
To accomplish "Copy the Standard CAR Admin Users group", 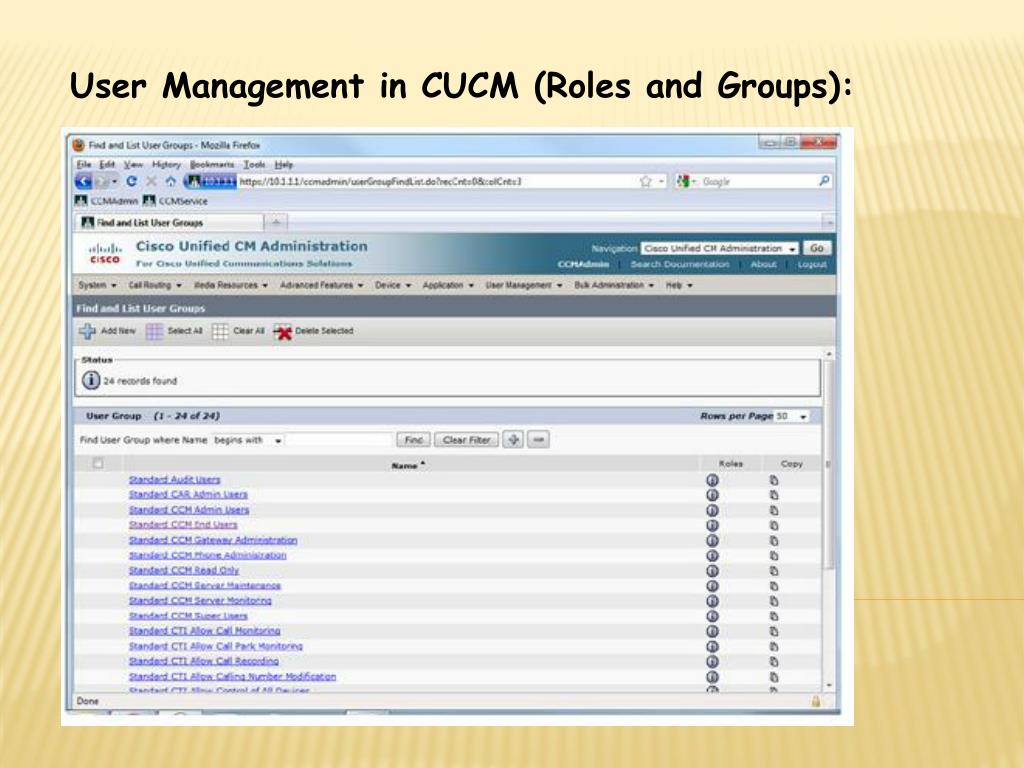I will point(774,495).
